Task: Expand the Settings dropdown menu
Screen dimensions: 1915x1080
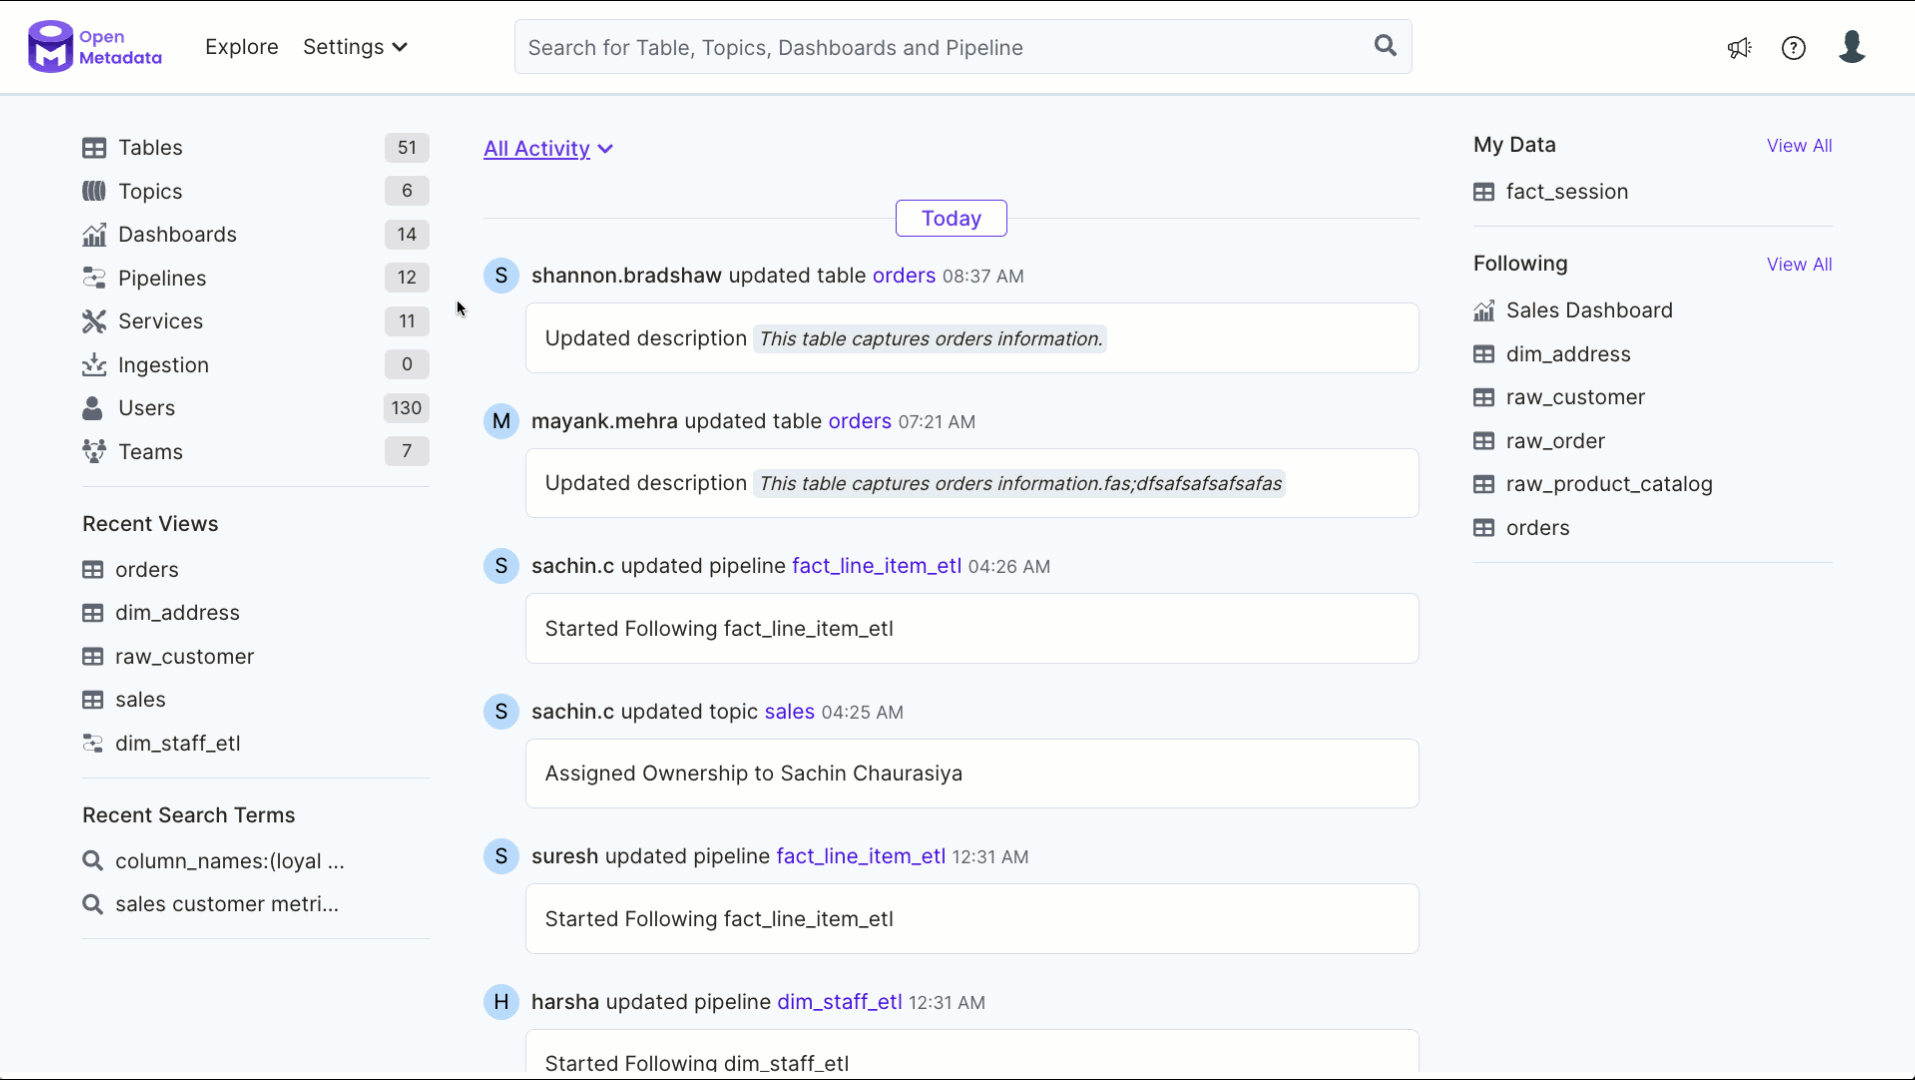Action: pyautogui.click(x=355, y=47)
